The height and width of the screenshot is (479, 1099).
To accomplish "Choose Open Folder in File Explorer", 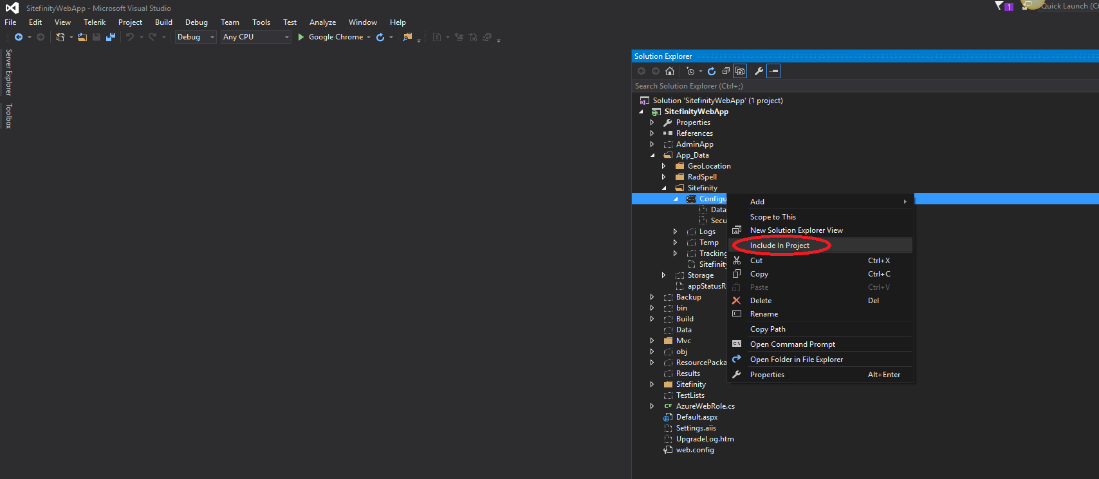I will coord(820,359).
